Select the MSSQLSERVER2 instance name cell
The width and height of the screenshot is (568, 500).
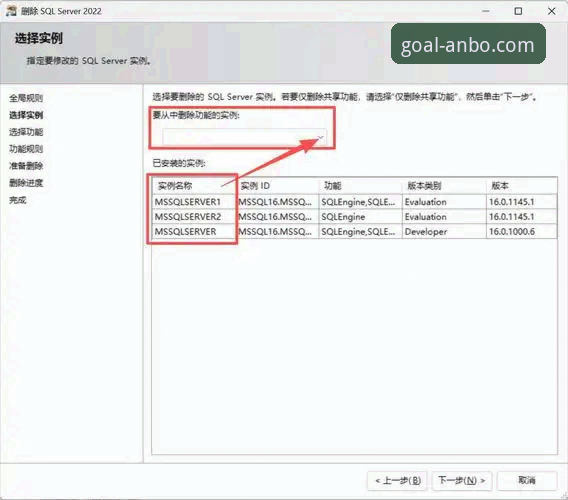(194, 217)
